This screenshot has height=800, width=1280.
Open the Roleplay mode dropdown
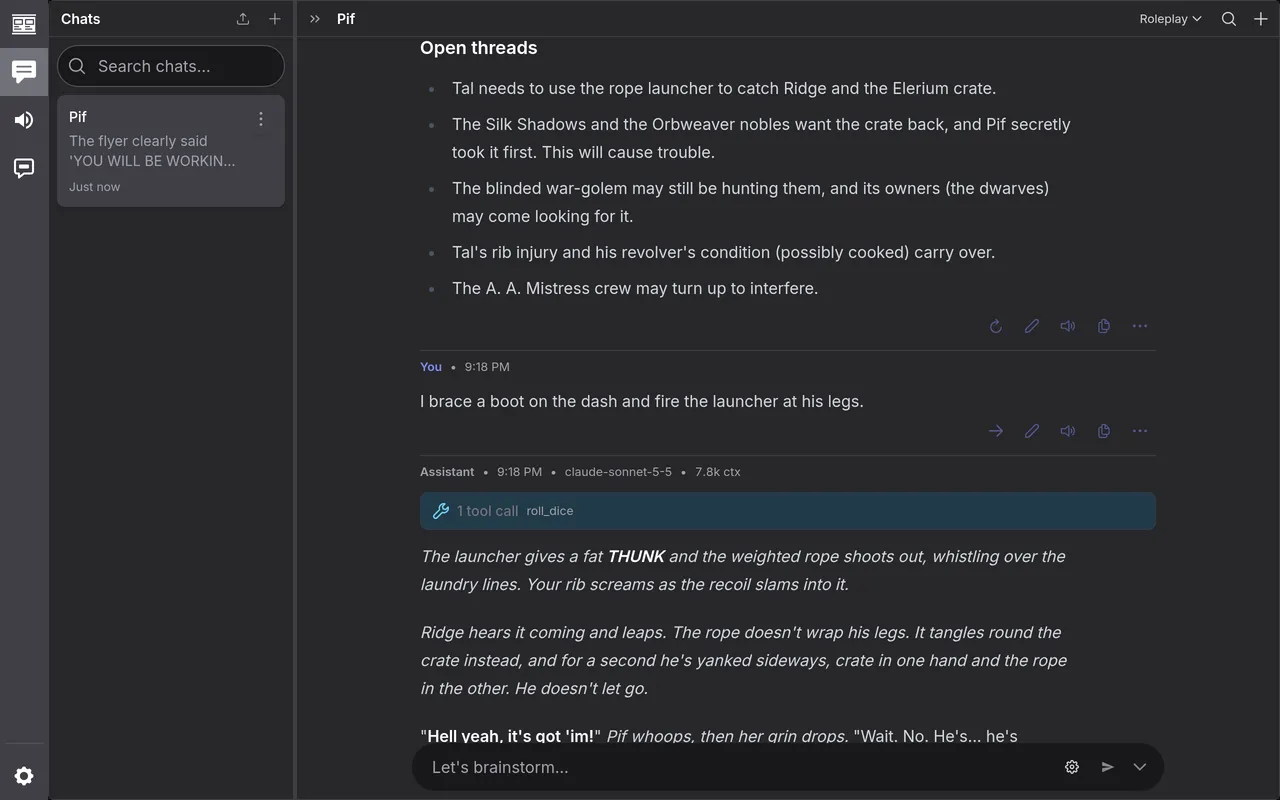tap(1170, 19)
